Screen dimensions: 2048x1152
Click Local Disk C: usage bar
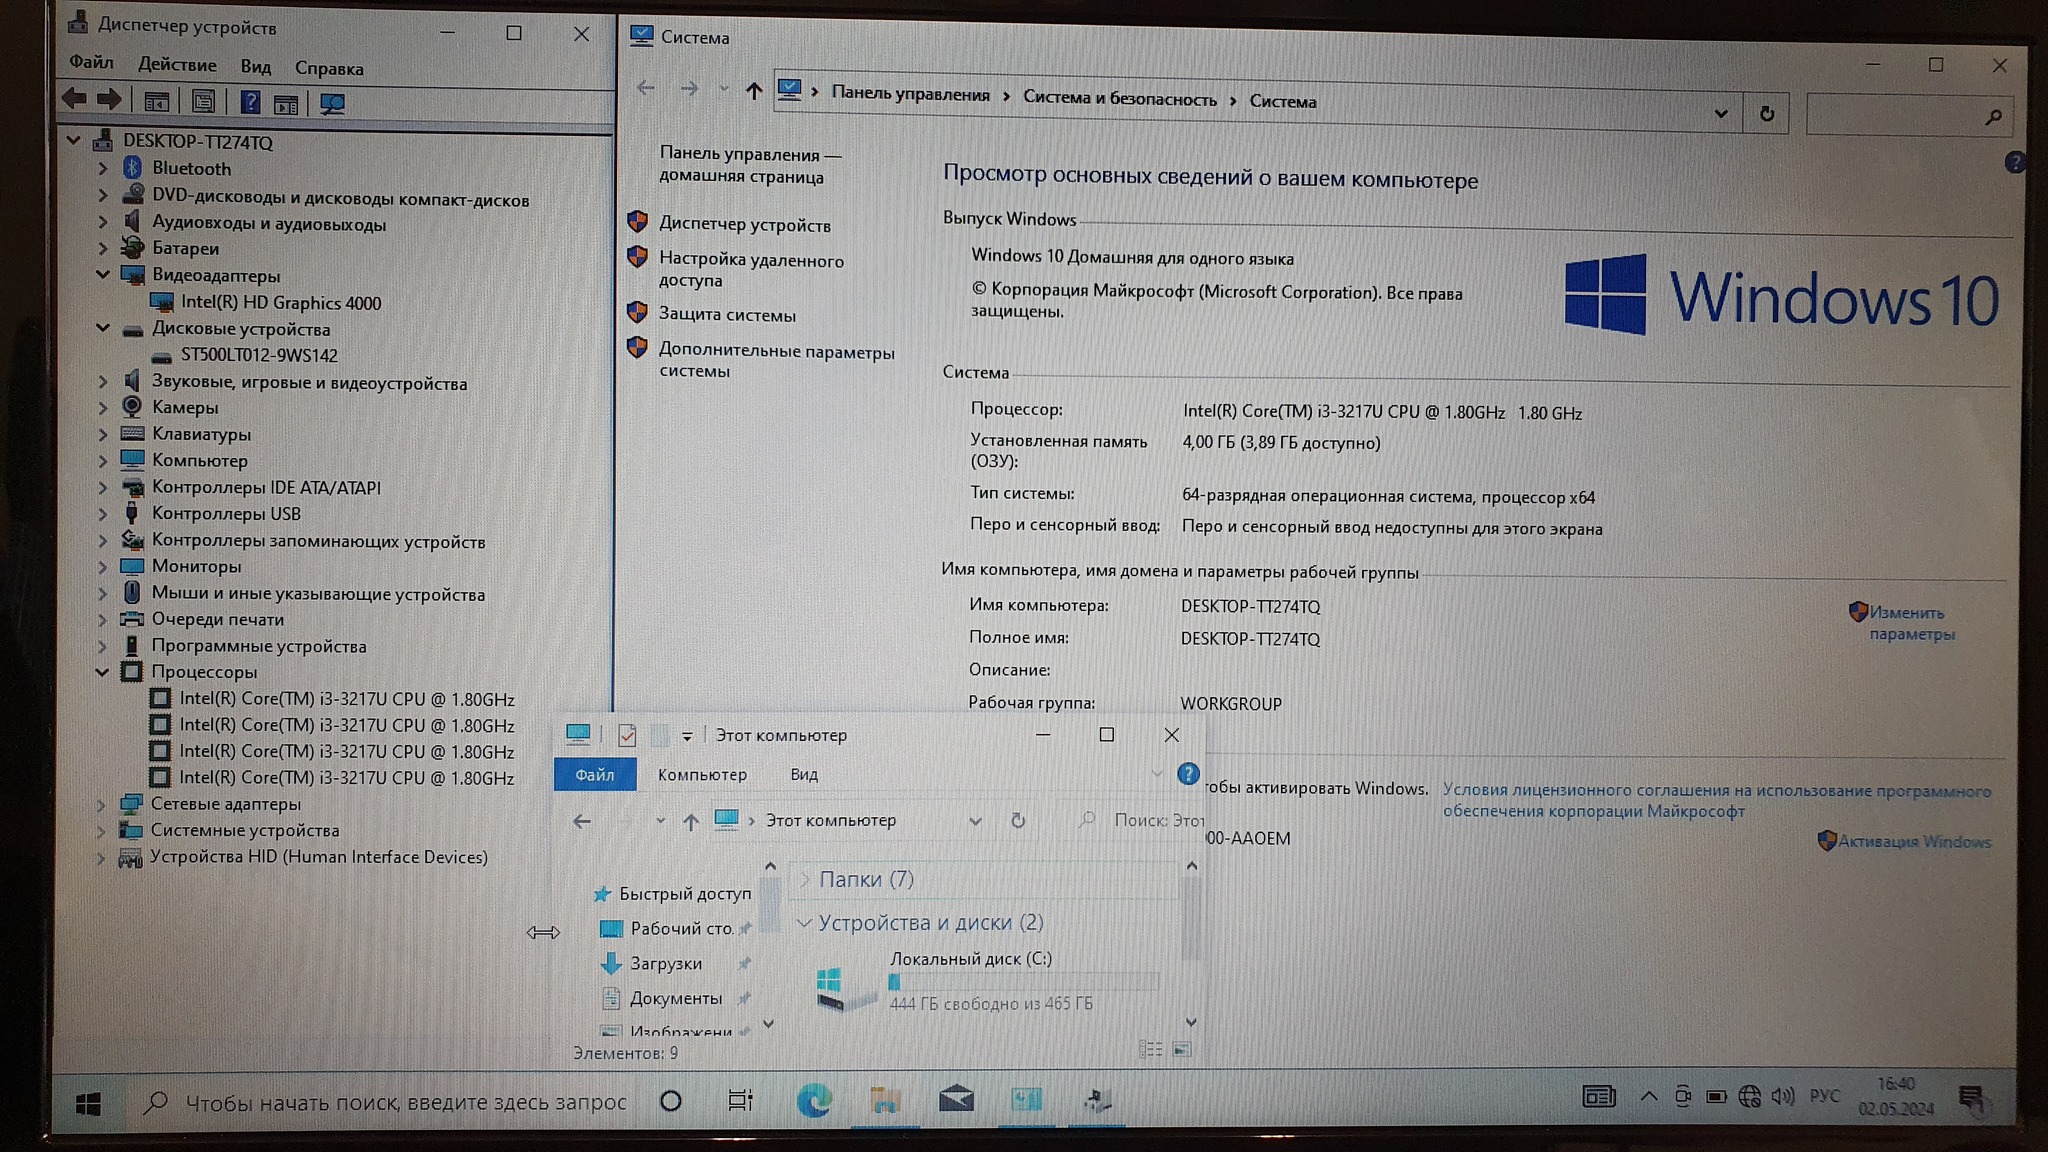pyautogui.click(x=1023, y=982)
